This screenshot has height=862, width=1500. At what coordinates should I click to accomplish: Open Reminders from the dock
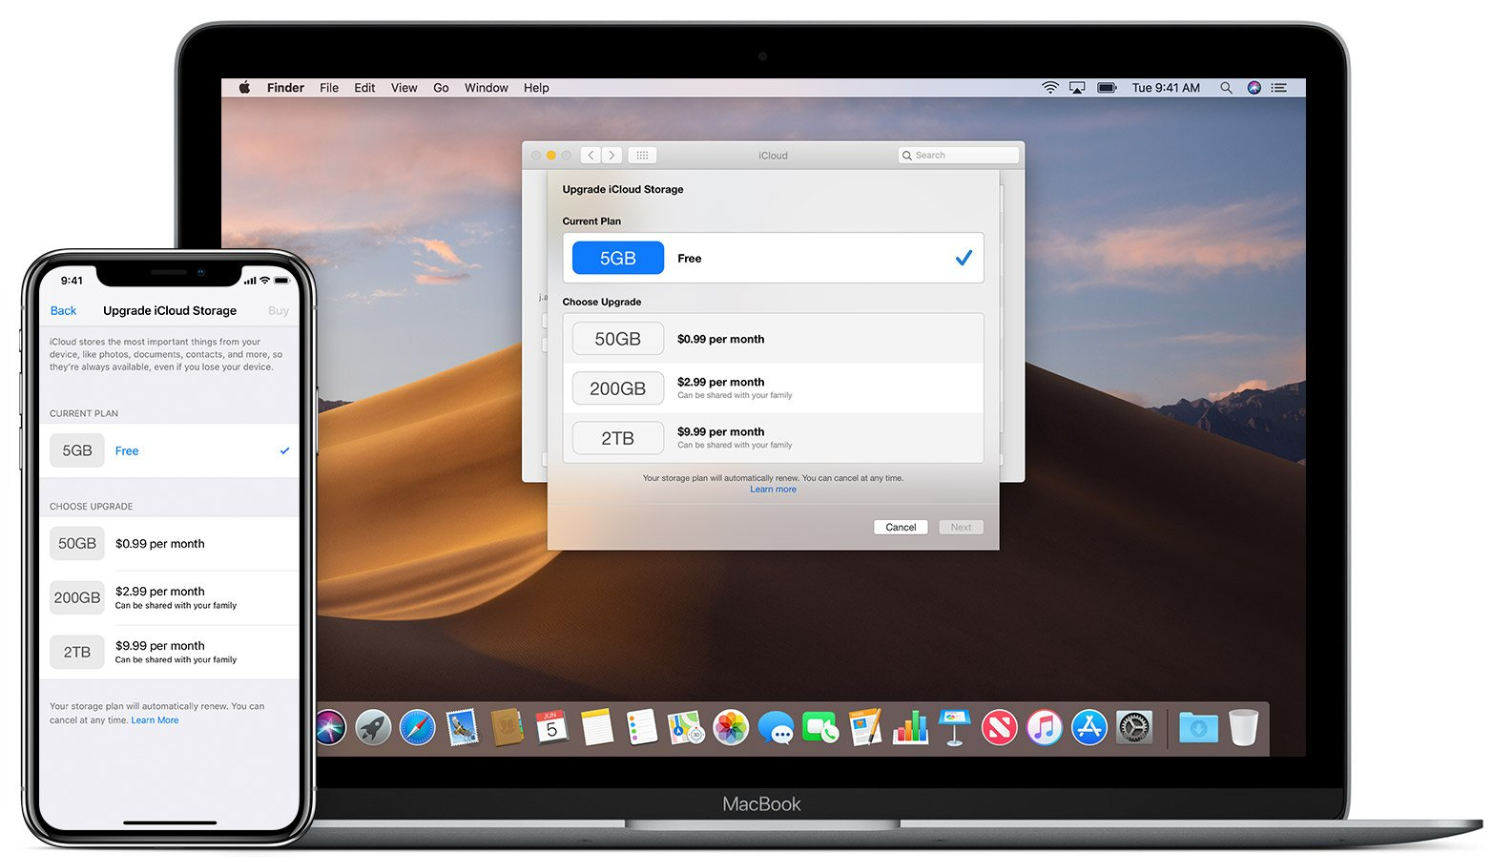(x=641, y=728)
